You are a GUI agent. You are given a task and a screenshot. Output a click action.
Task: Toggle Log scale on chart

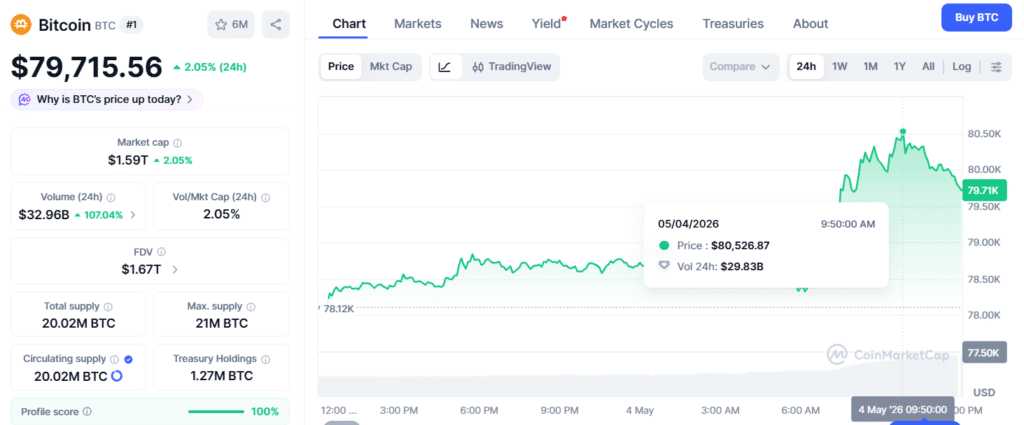click(961, 67)
